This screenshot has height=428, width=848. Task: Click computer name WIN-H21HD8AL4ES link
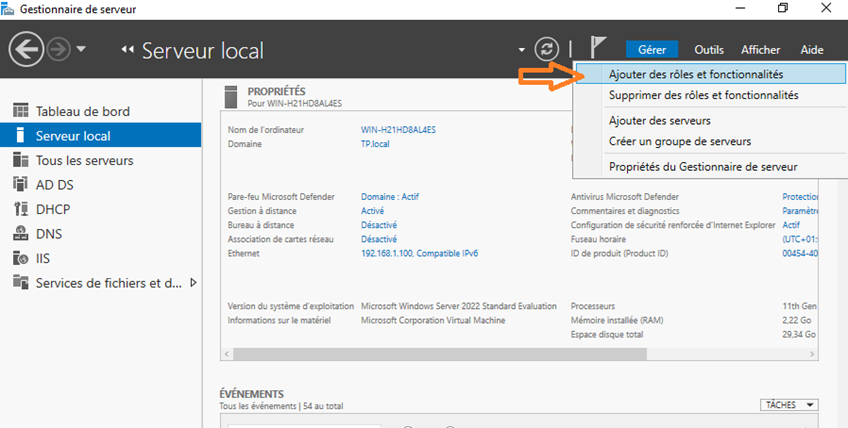pos(398,130)
